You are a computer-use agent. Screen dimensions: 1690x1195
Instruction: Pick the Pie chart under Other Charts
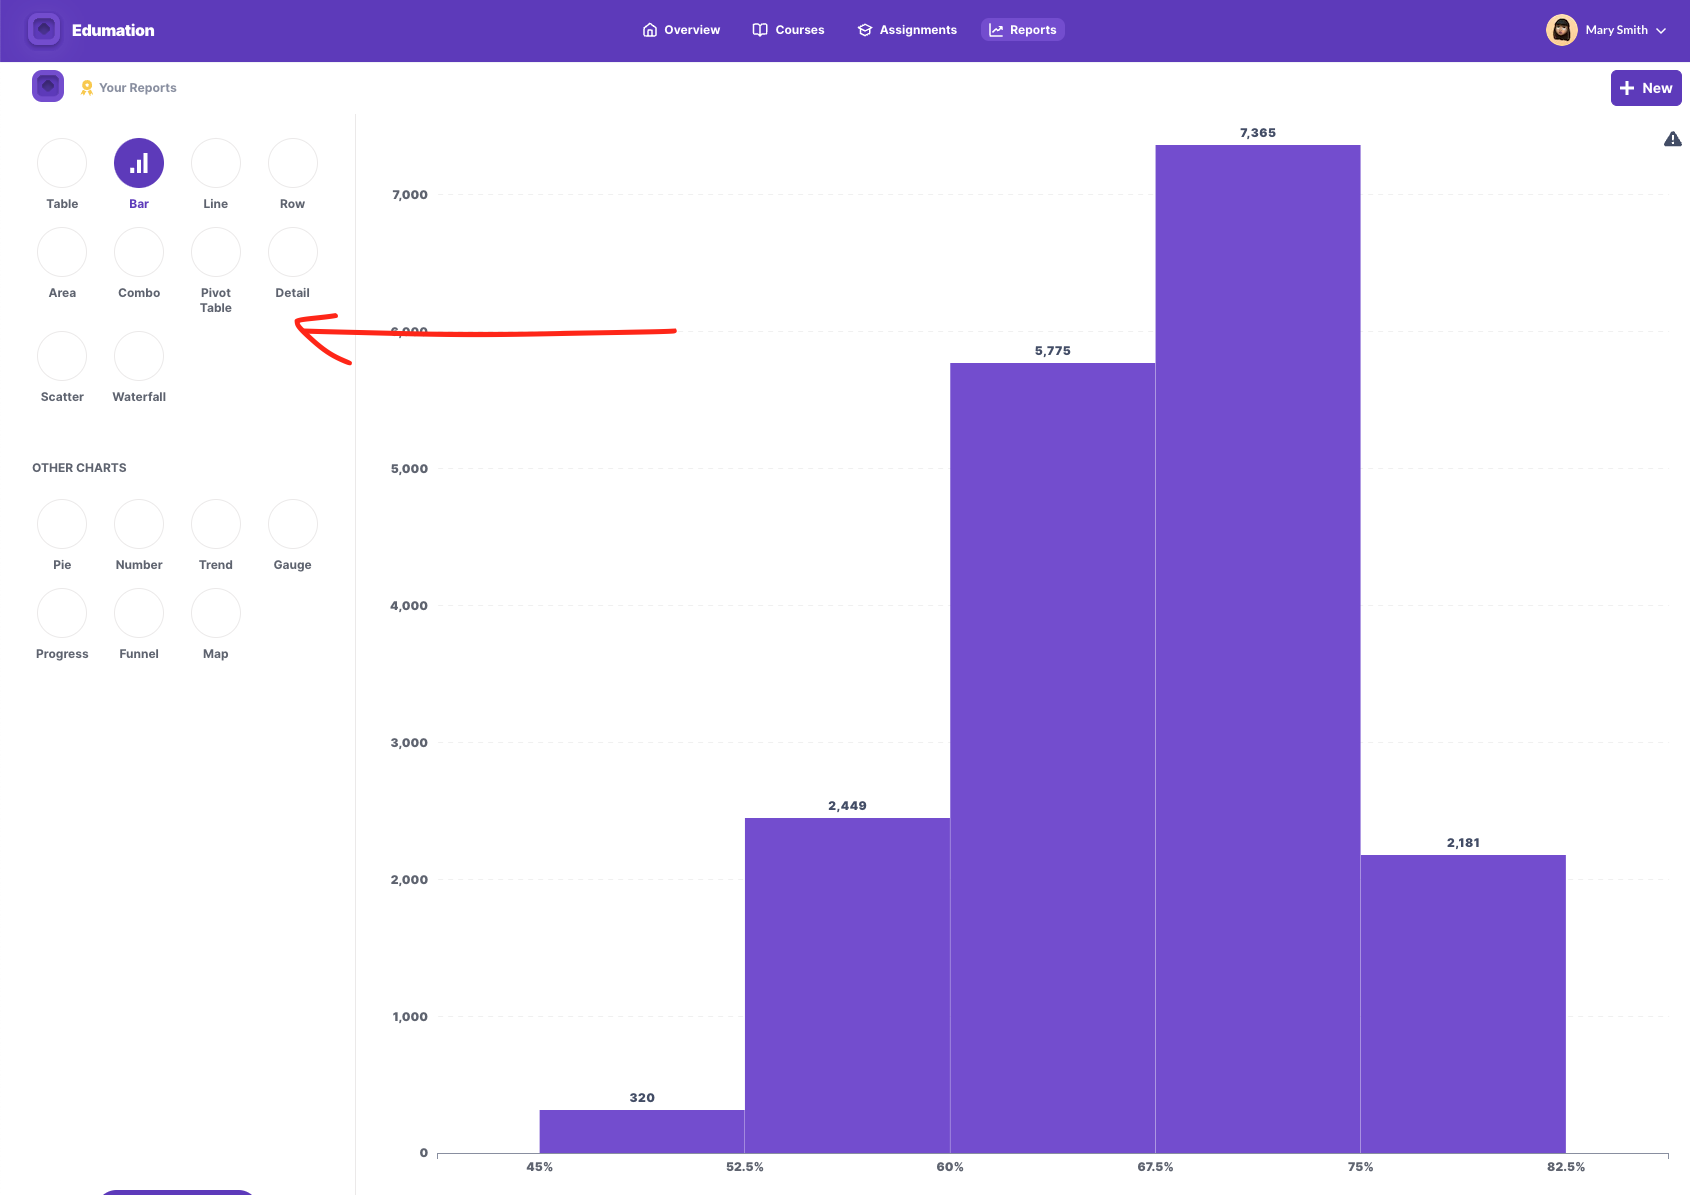tap(61, 524)
